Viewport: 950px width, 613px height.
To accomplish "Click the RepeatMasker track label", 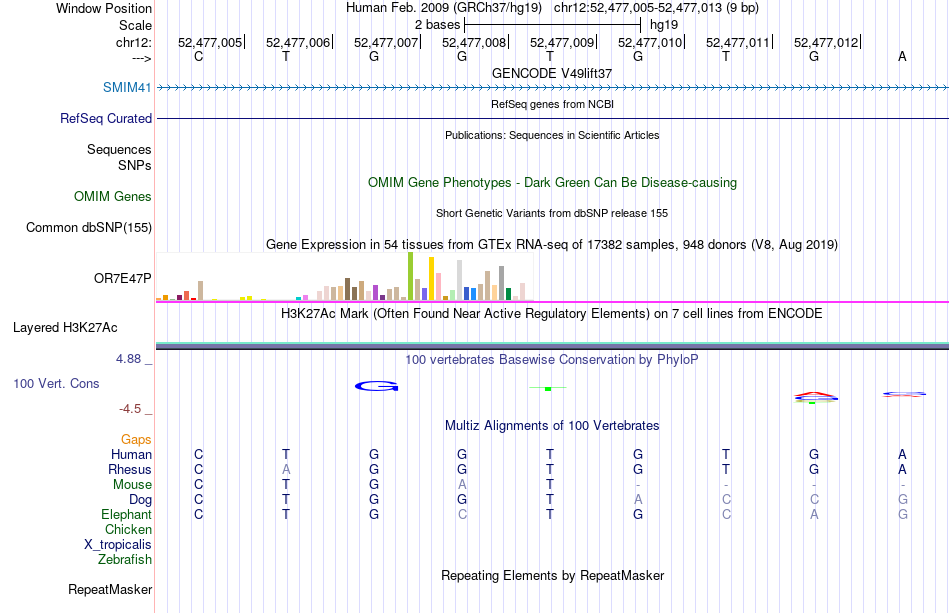I will pyautogui.click(x=110, y=589).
